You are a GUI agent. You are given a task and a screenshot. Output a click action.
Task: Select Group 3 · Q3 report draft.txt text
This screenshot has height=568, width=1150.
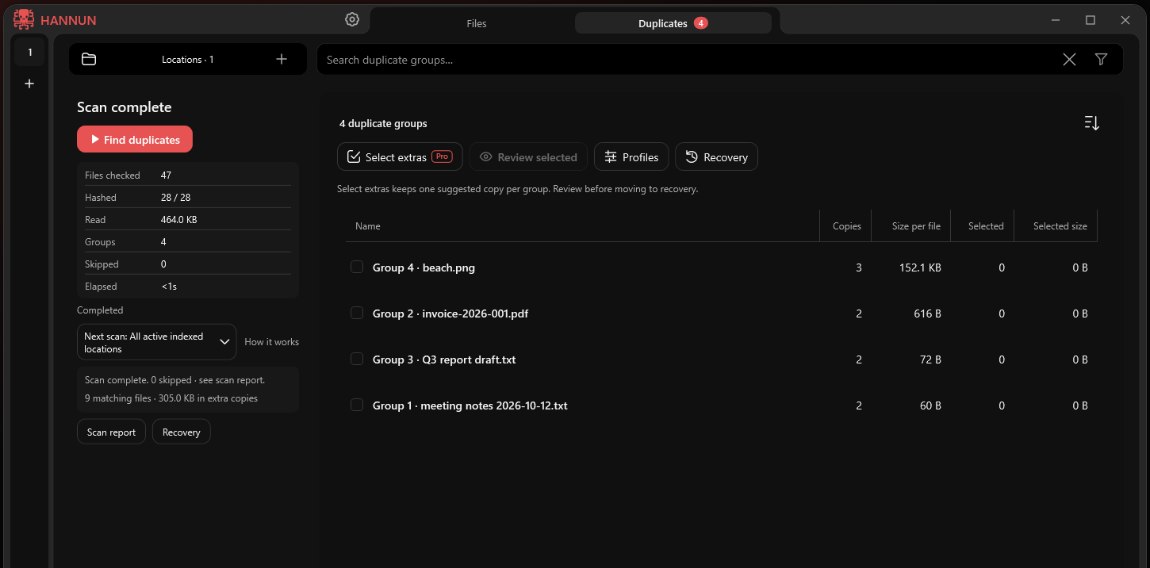(x=444, y=360)
